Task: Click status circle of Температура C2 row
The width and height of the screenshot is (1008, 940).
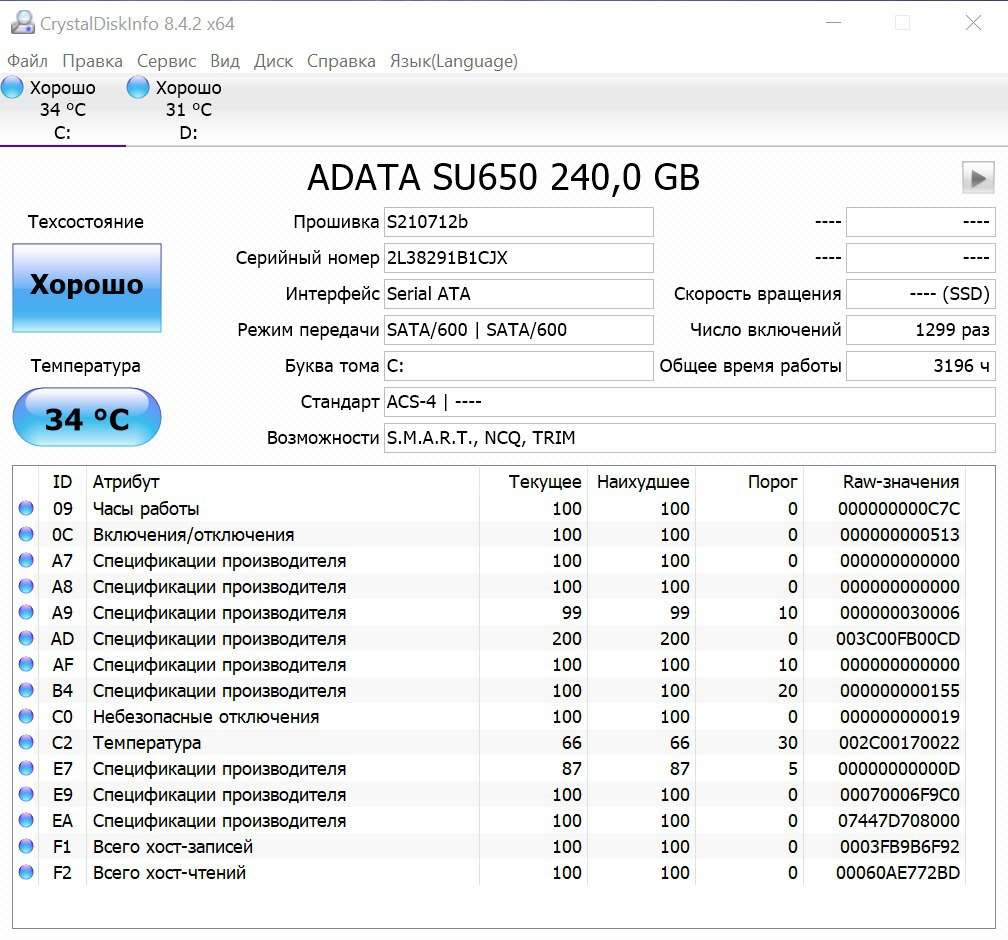Action: pyautogui.click(x=26, y=743)
